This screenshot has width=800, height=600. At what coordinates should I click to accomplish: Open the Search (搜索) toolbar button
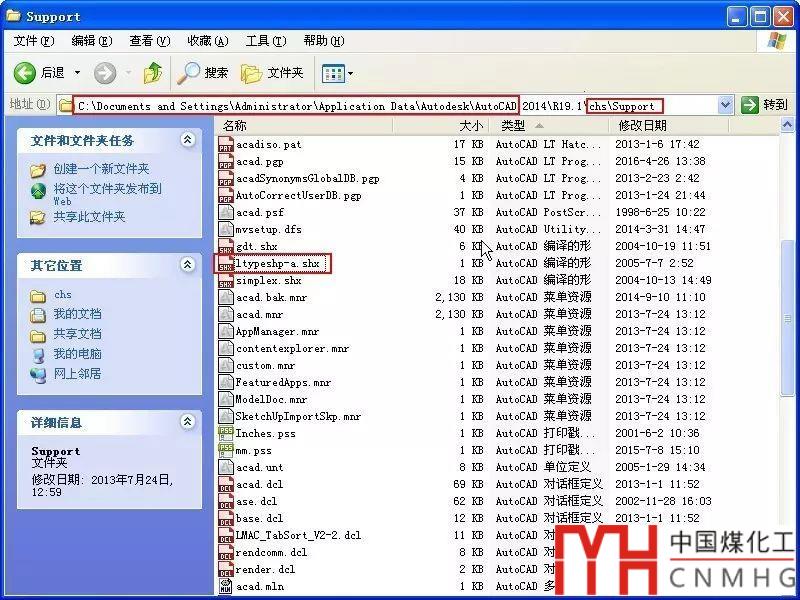tap(203, 73)
